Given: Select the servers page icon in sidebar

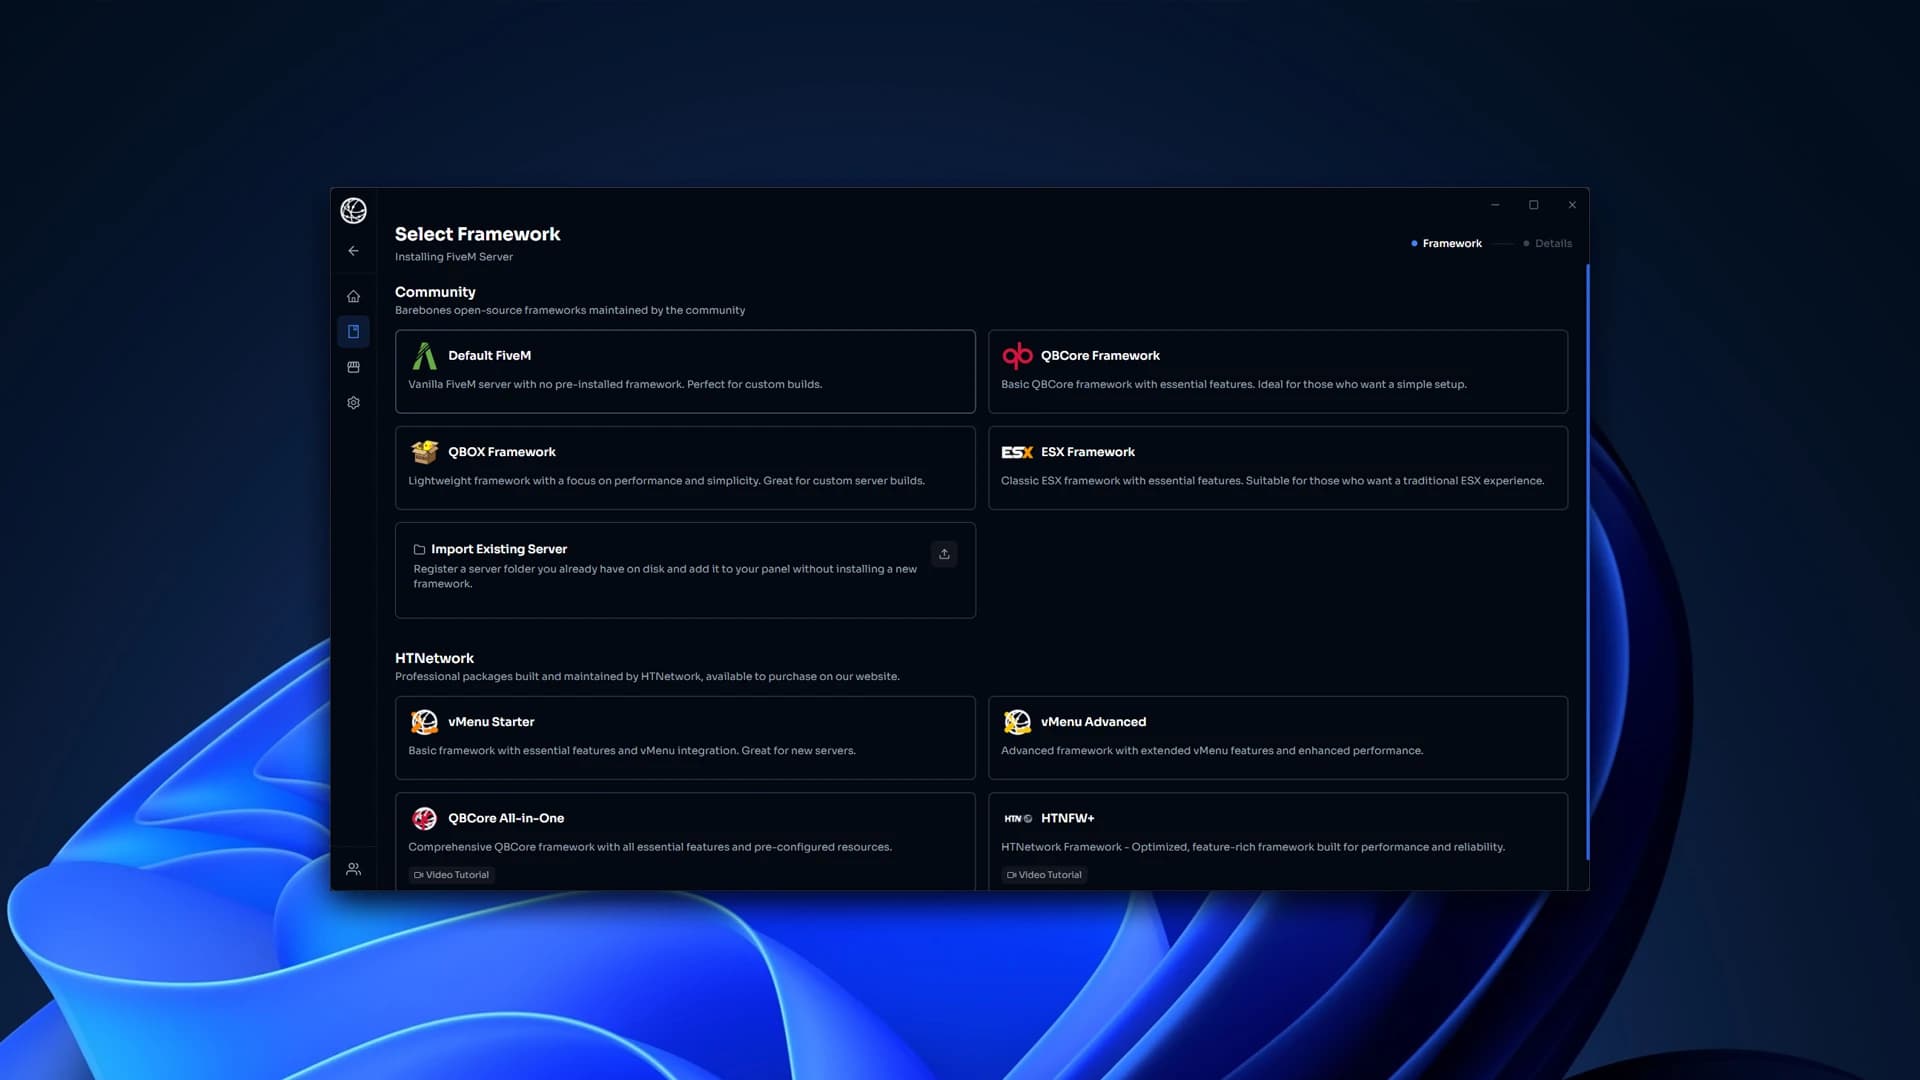Looking at the screenshot, I should (353, 332).
